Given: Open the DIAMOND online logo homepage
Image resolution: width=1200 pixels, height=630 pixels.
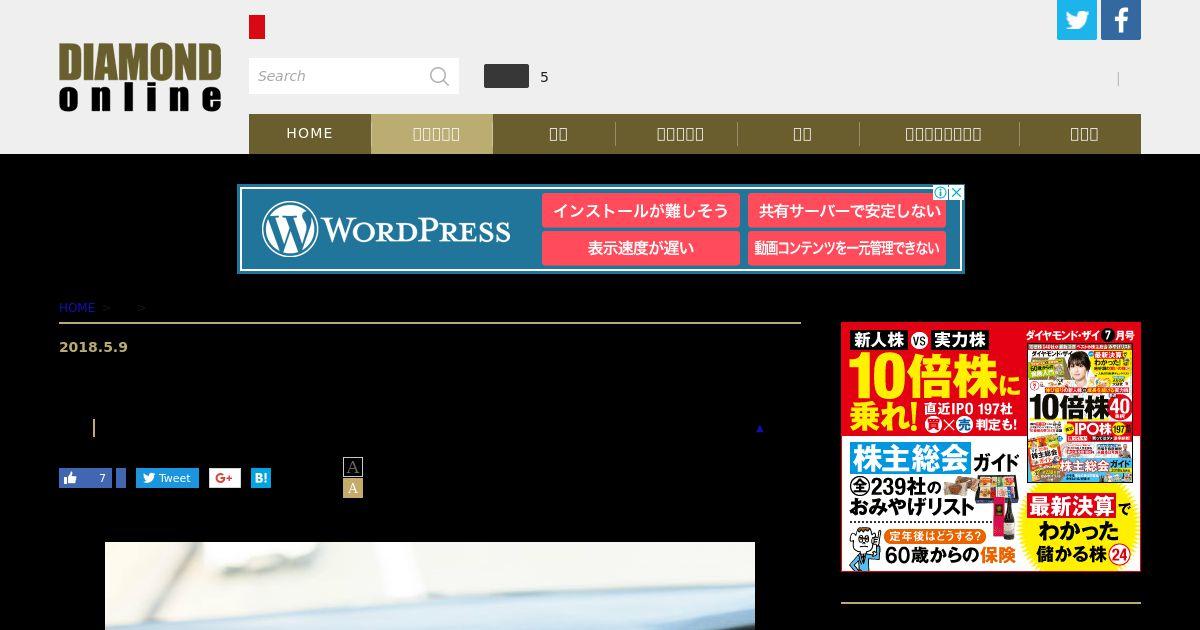Looking at the screenshot, I should tap(140, 77).
